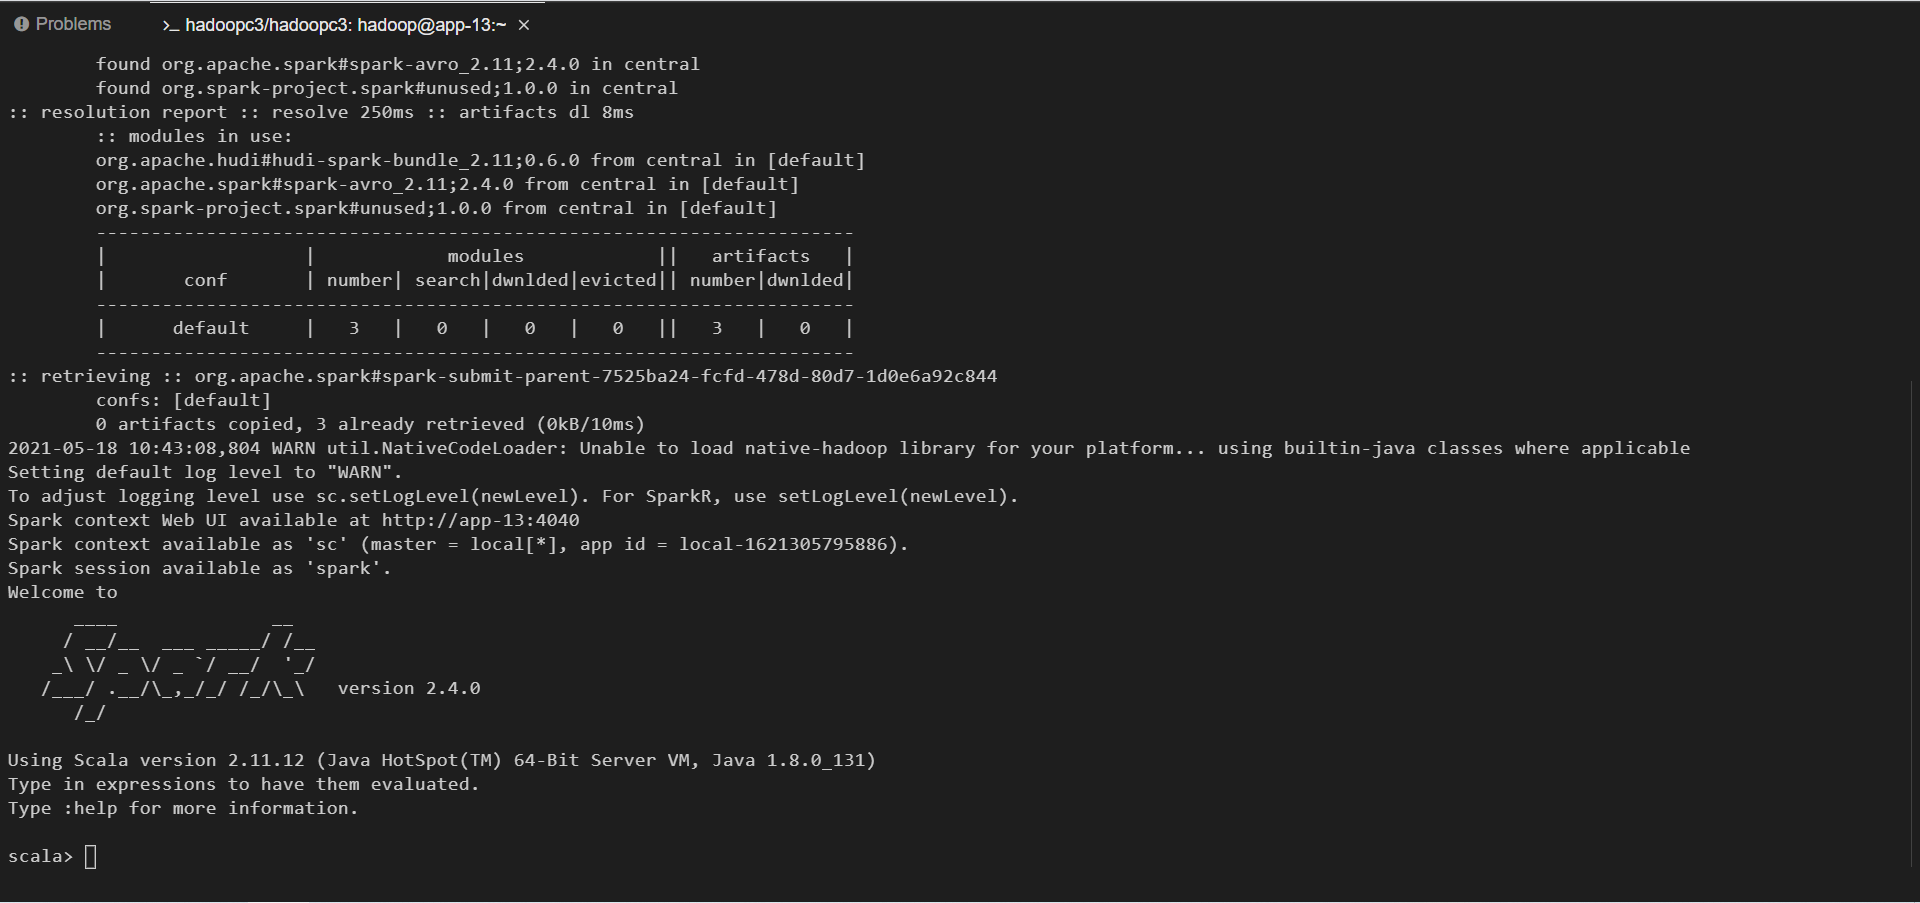Open the Spark Web UI link http://app-13:4040

pyautogui.click(x=480, y=520)
